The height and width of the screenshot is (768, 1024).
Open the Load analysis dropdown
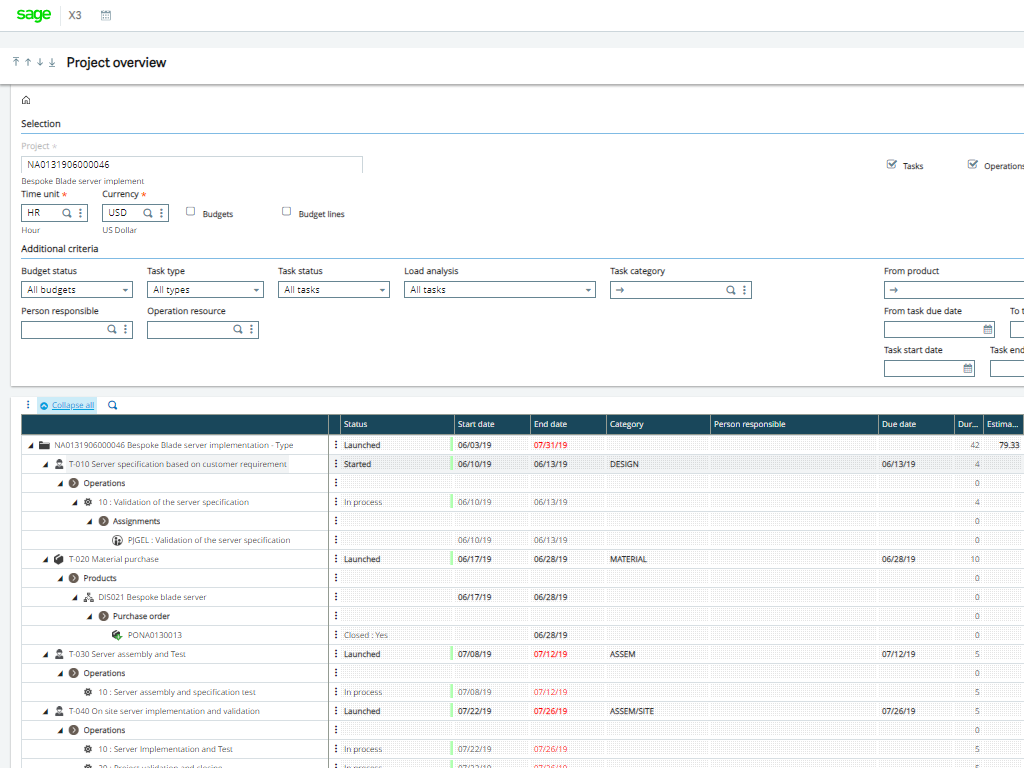coord(499,290)
